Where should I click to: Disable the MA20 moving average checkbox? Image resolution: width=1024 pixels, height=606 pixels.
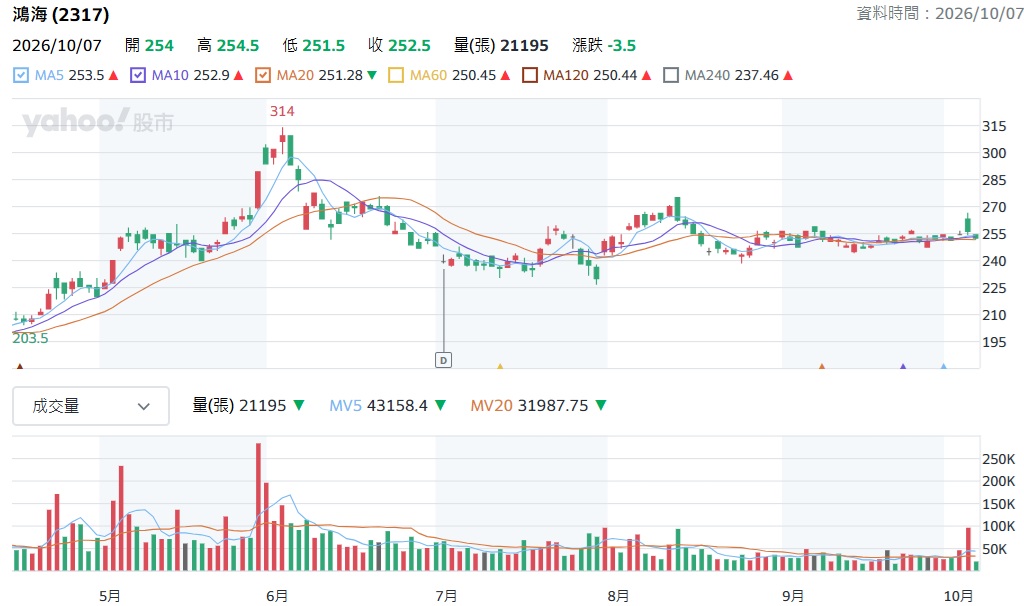[263, 75]
